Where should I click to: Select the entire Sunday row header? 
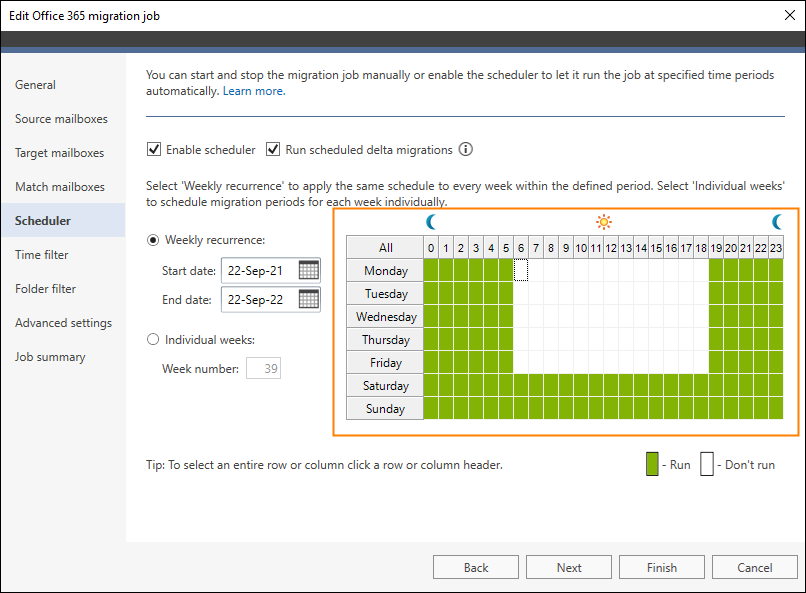pos(385,409)
